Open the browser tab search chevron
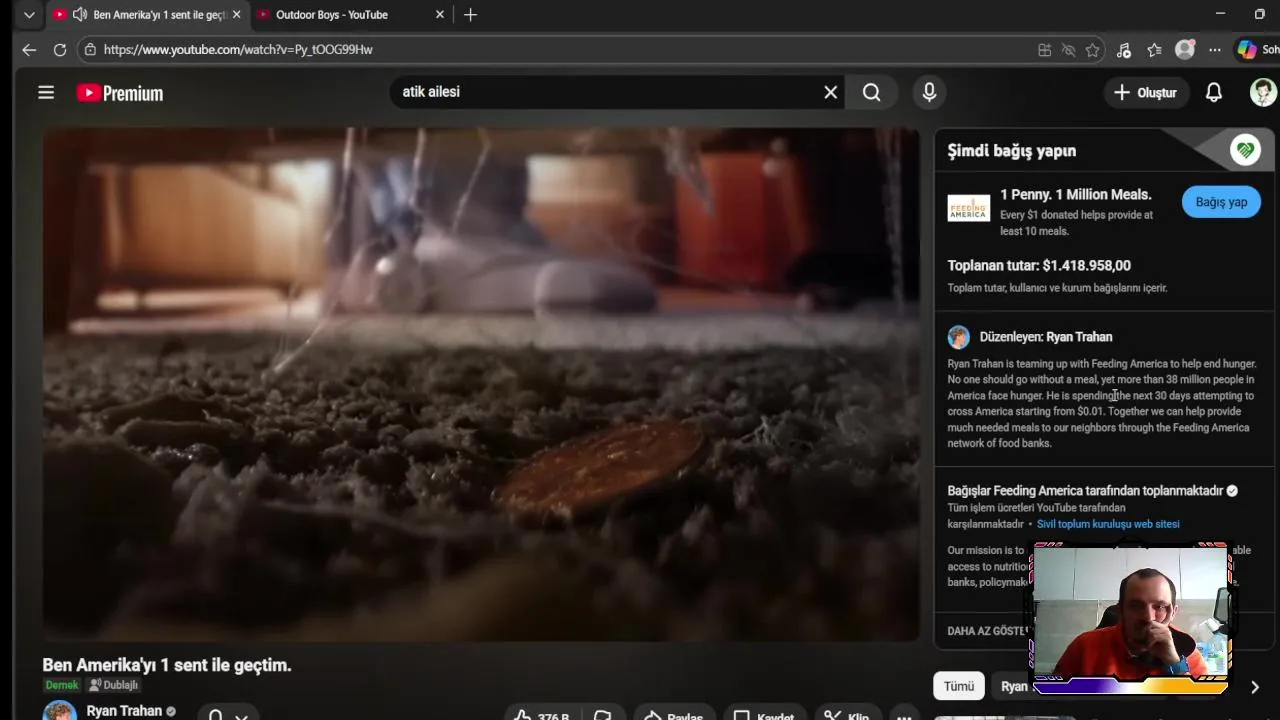The height and width of the screenshot is (720, 1280). pos(29,15)
